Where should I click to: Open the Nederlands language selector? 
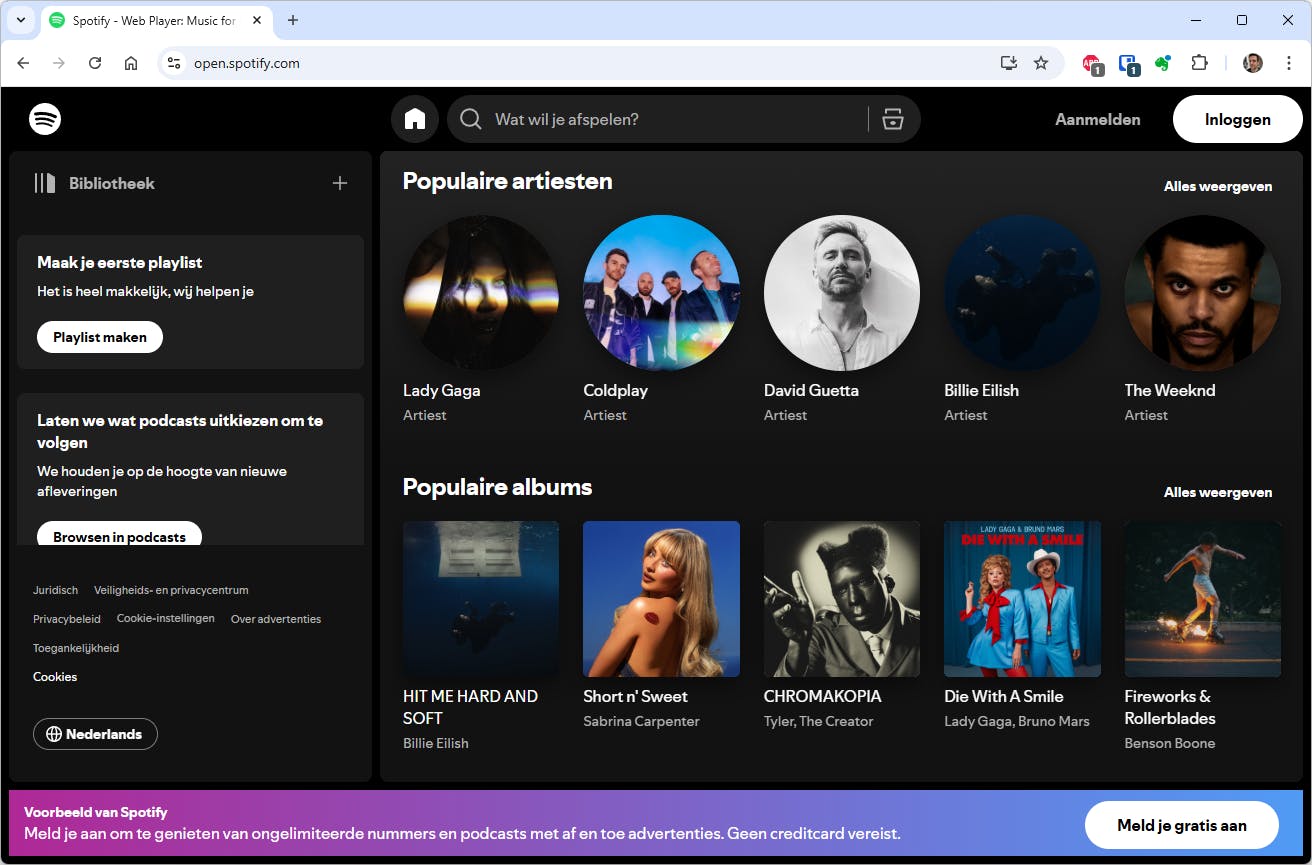tap(95, 734)
